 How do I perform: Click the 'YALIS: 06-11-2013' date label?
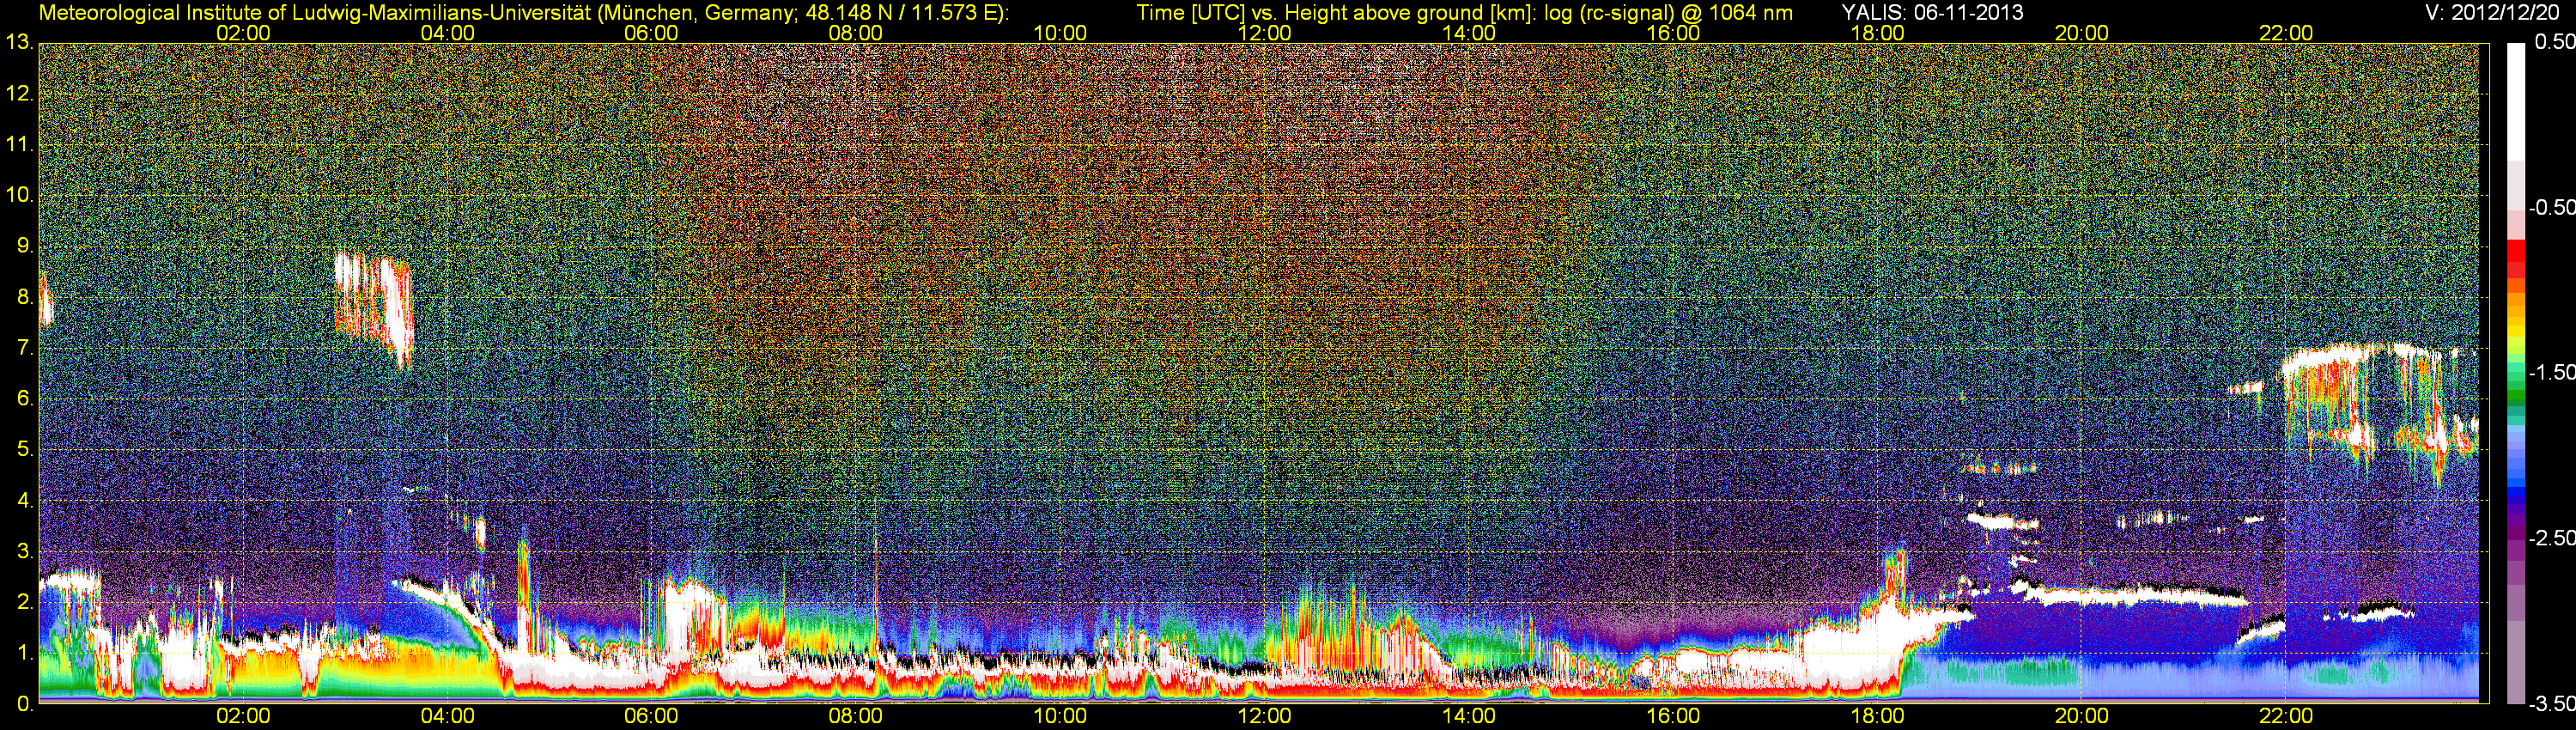(x=1932, y=13)
